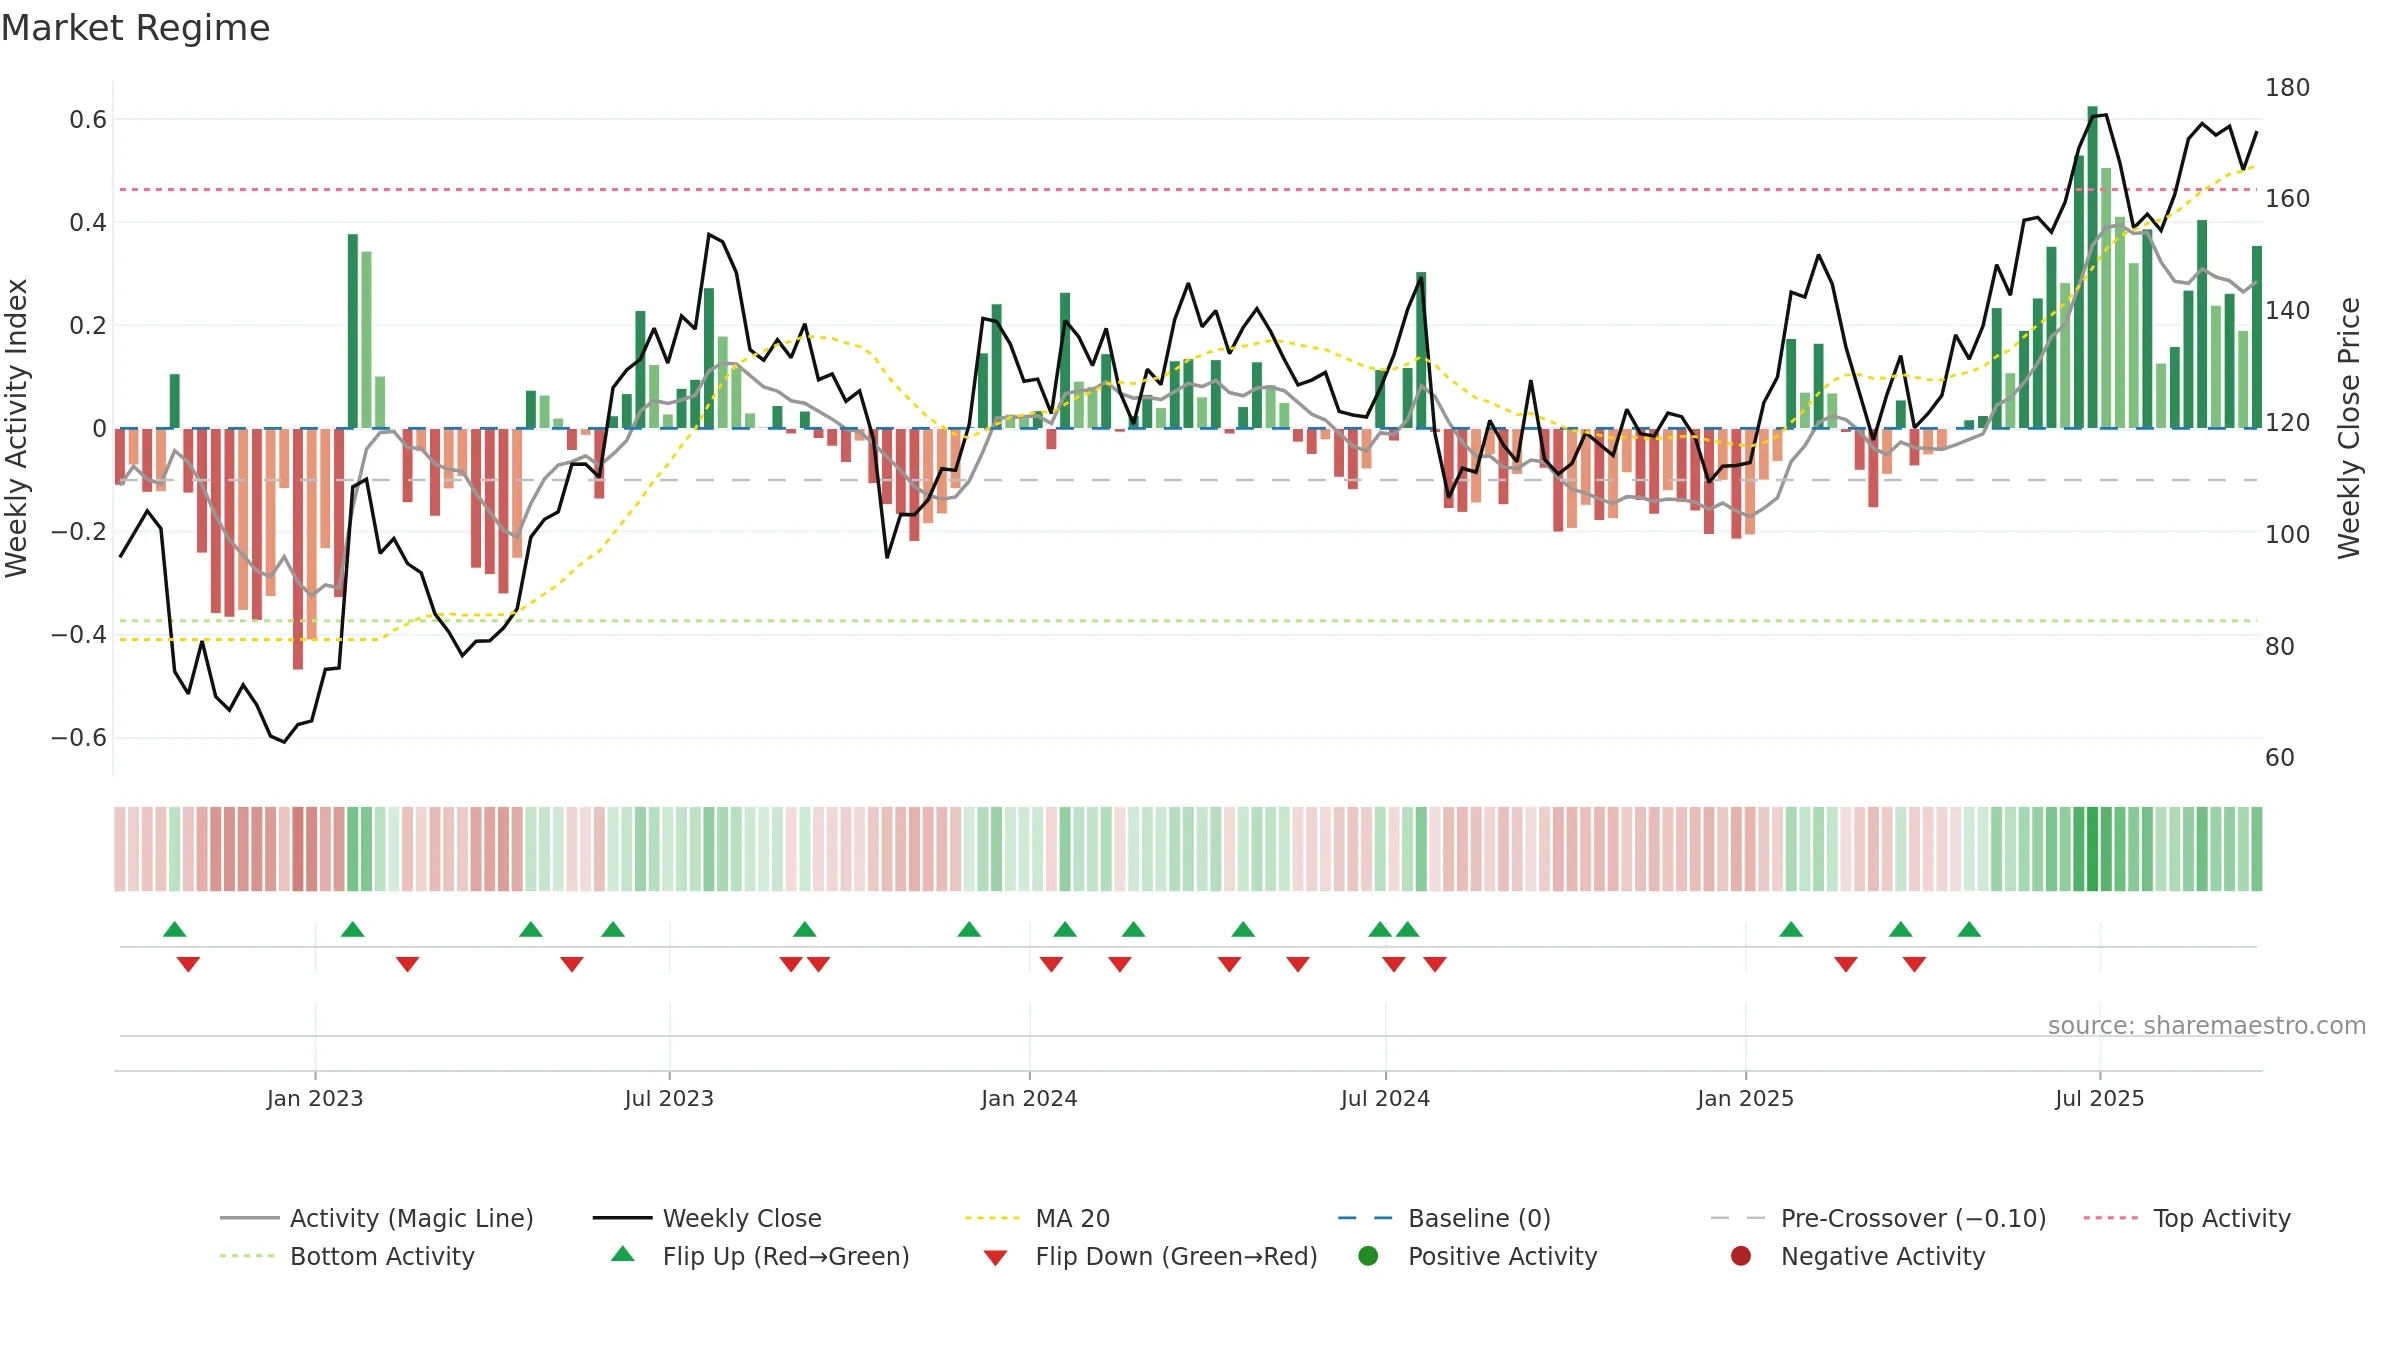Viewport: 2400px width, 1350px height.
Task: Toggle the Flip Down (Green→Red) legend entry
Action: [1150, 1256]
